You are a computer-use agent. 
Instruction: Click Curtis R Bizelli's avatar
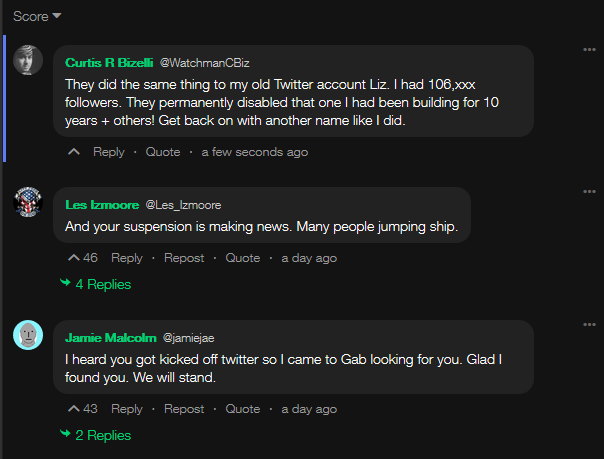click(28, 60)
